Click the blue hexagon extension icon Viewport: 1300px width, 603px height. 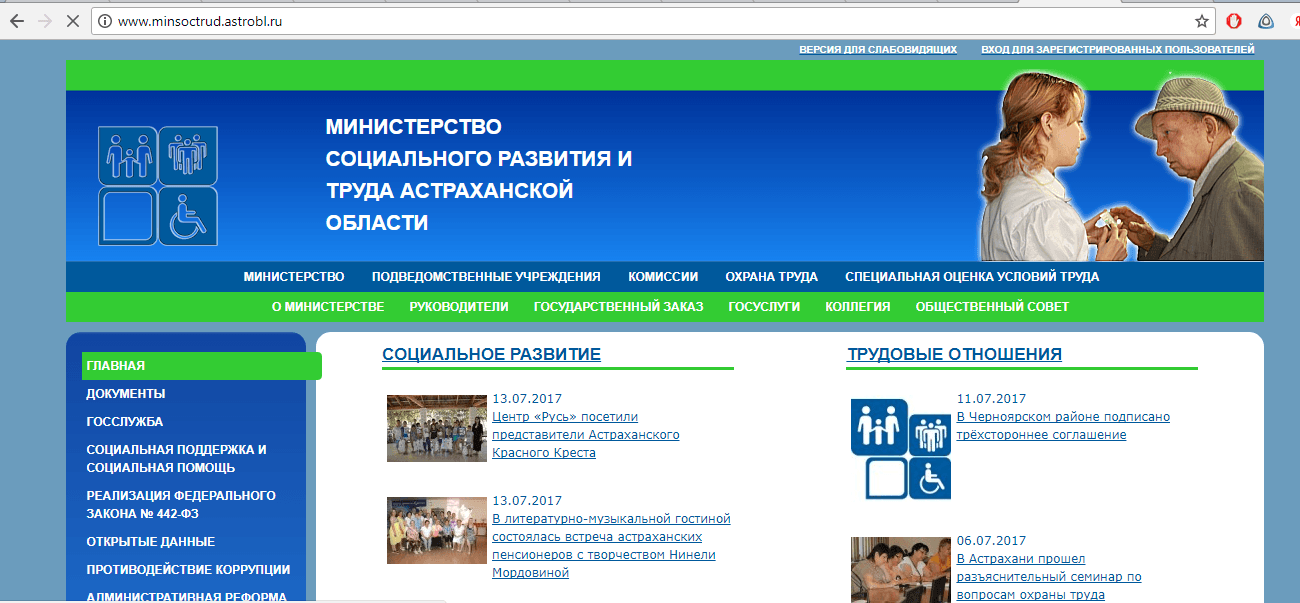point(1265,21)
